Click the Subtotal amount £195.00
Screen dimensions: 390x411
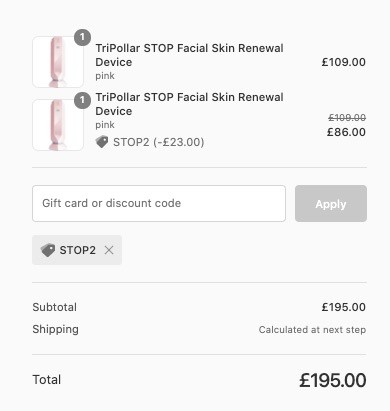click(x=344, y=307)
